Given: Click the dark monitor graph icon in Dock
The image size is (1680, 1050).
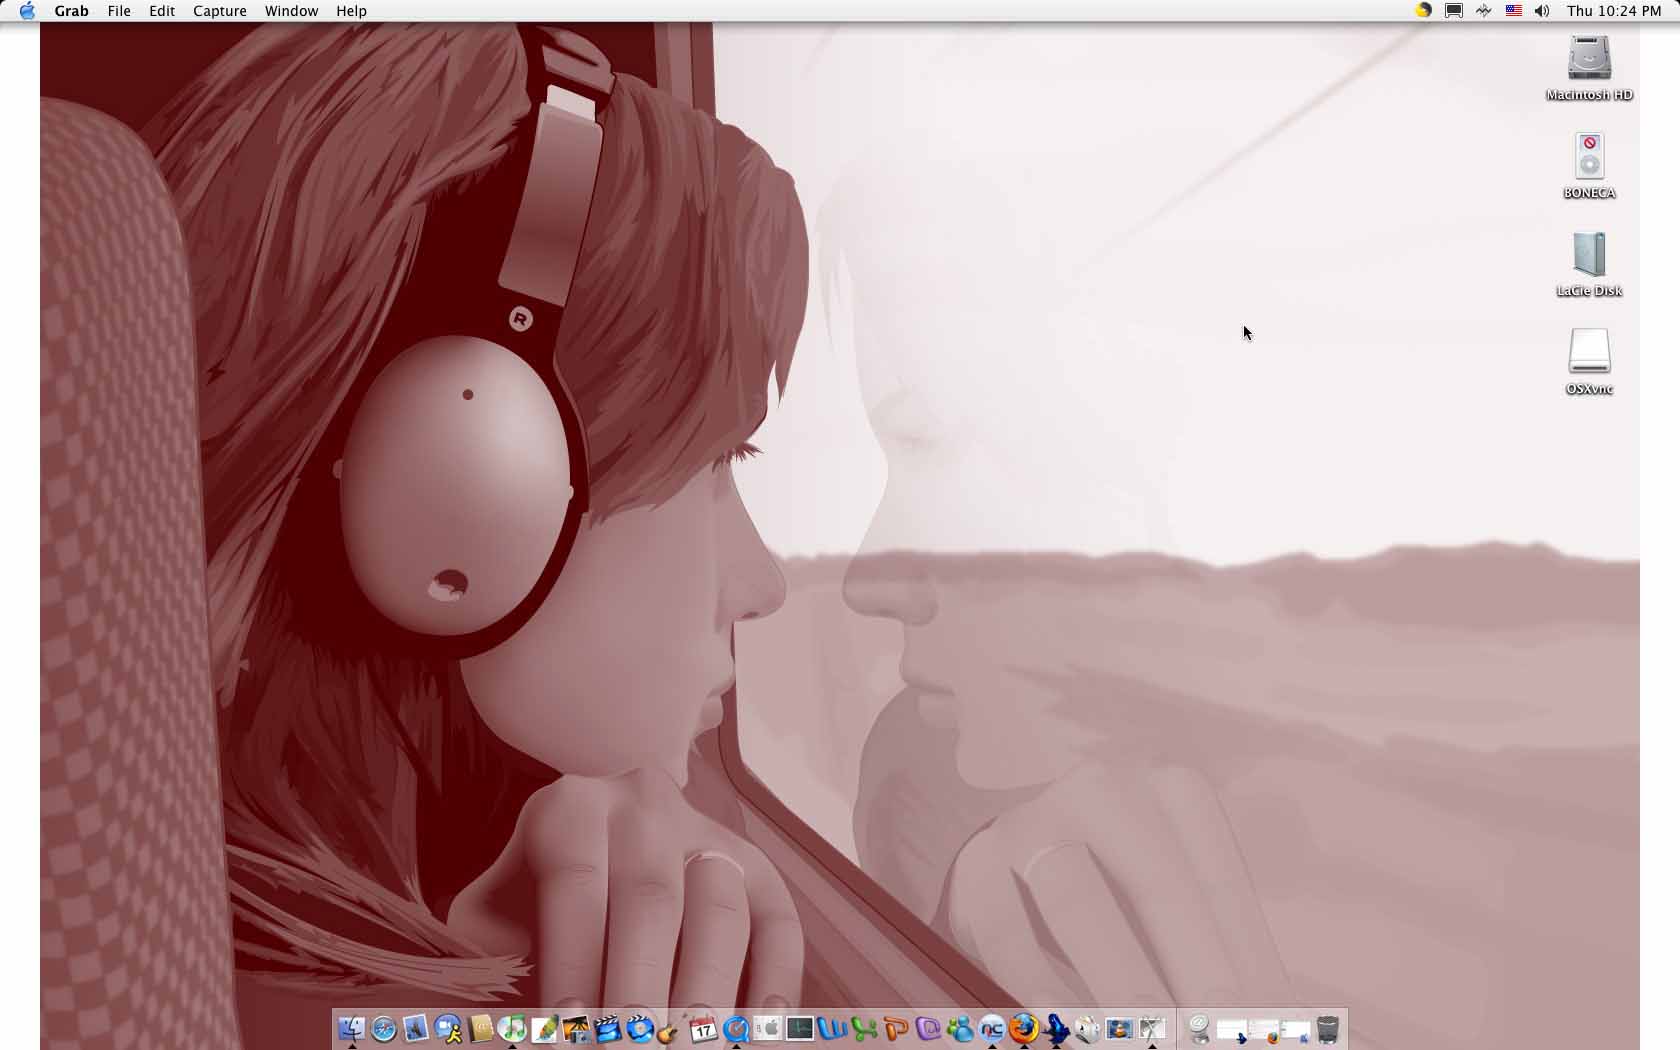Looking at the screenshot, I should point(800,1029).
